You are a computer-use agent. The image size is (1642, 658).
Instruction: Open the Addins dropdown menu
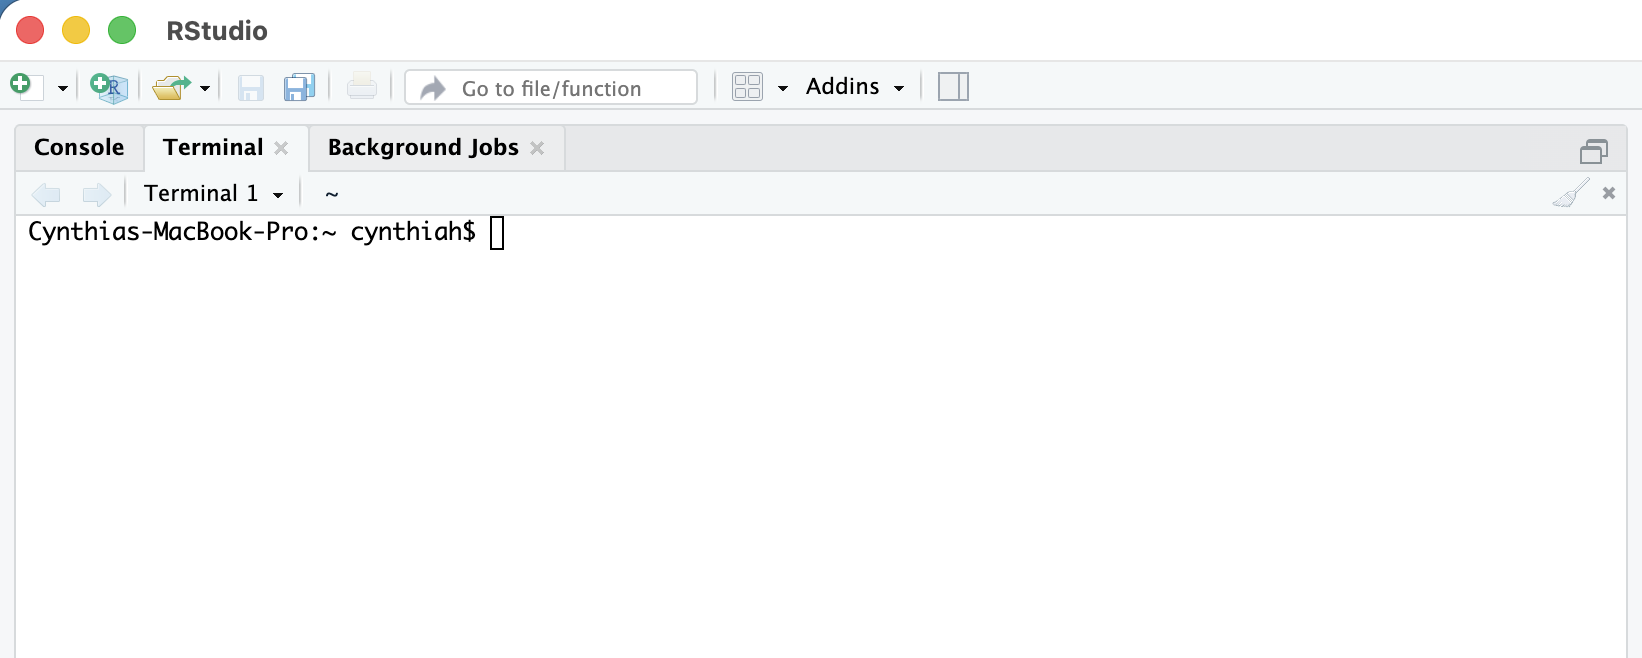pos(855,87)
